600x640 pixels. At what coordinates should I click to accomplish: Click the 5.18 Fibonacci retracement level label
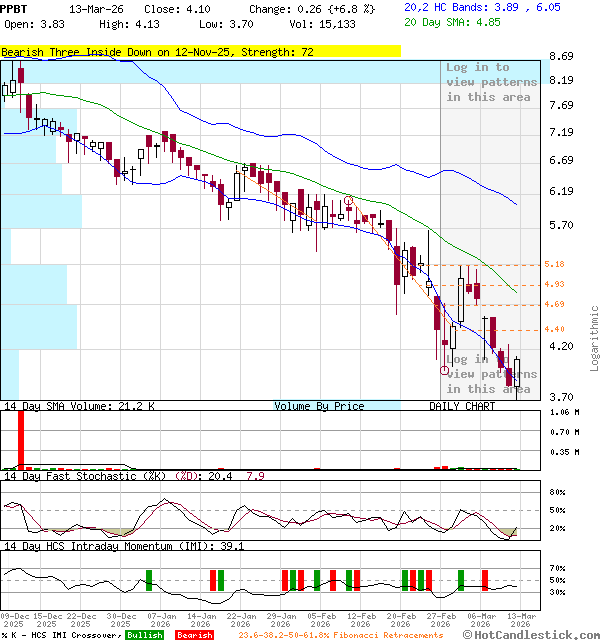point(555,264)
